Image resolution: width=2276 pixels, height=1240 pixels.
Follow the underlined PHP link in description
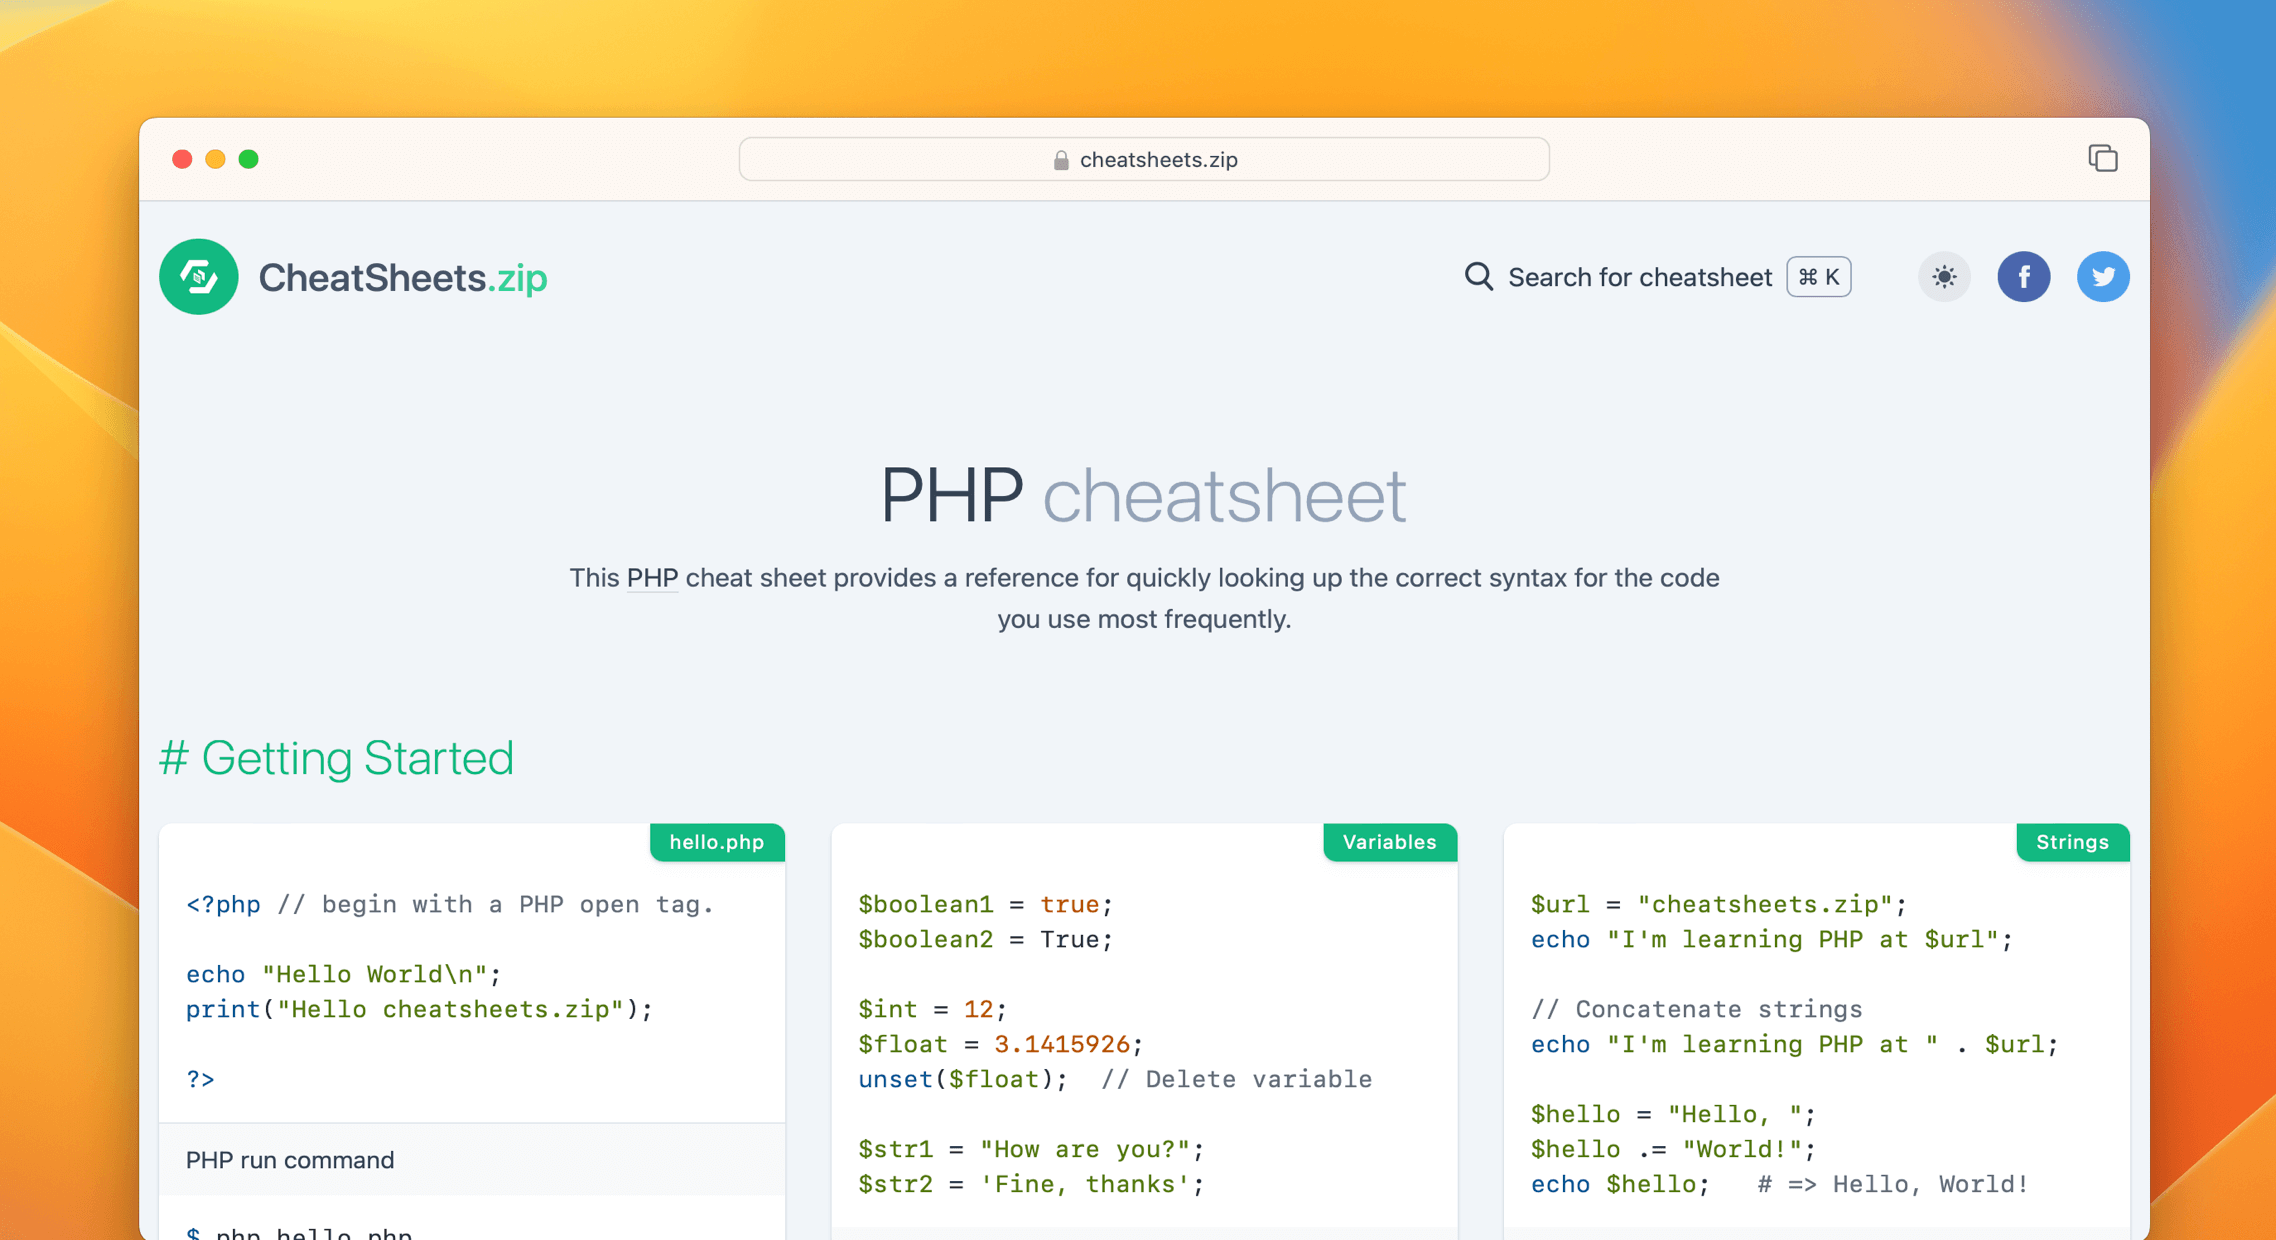point(652,578)
